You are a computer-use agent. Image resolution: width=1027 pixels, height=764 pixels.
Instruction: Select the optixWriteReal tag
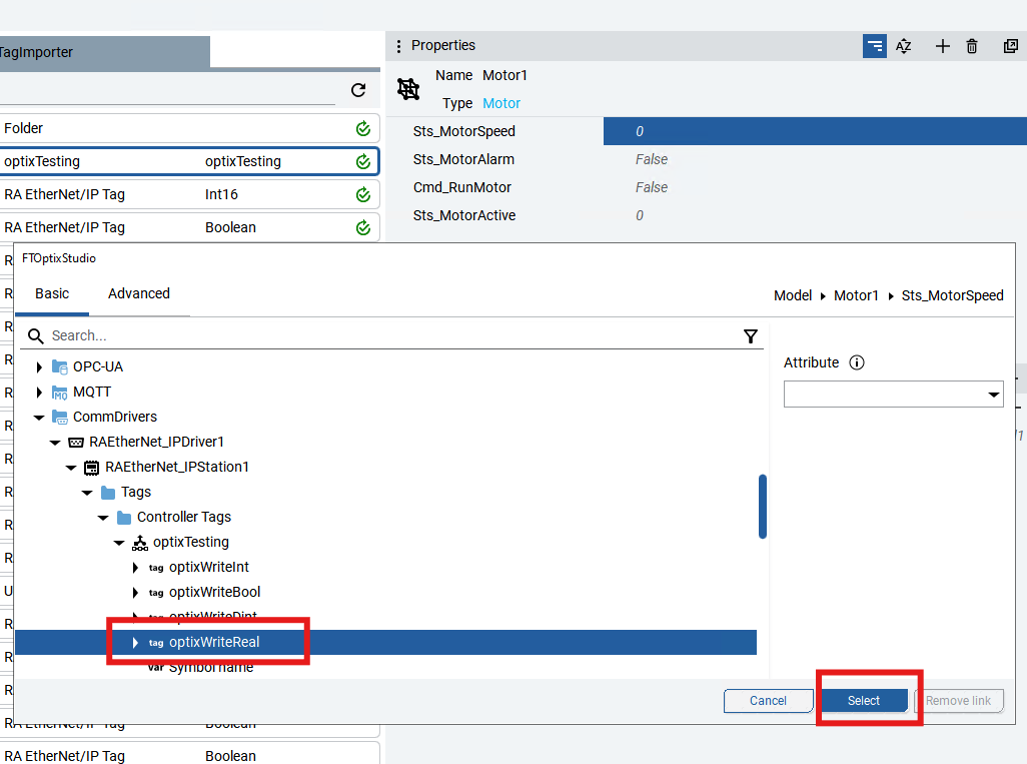coord(214,642)
